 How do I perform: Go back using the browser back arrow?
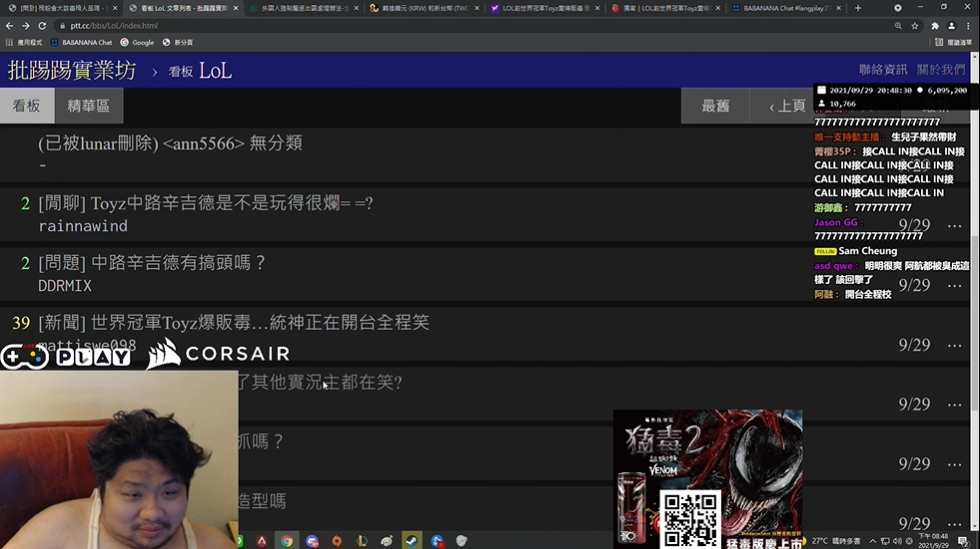click(x=9, y=26)
